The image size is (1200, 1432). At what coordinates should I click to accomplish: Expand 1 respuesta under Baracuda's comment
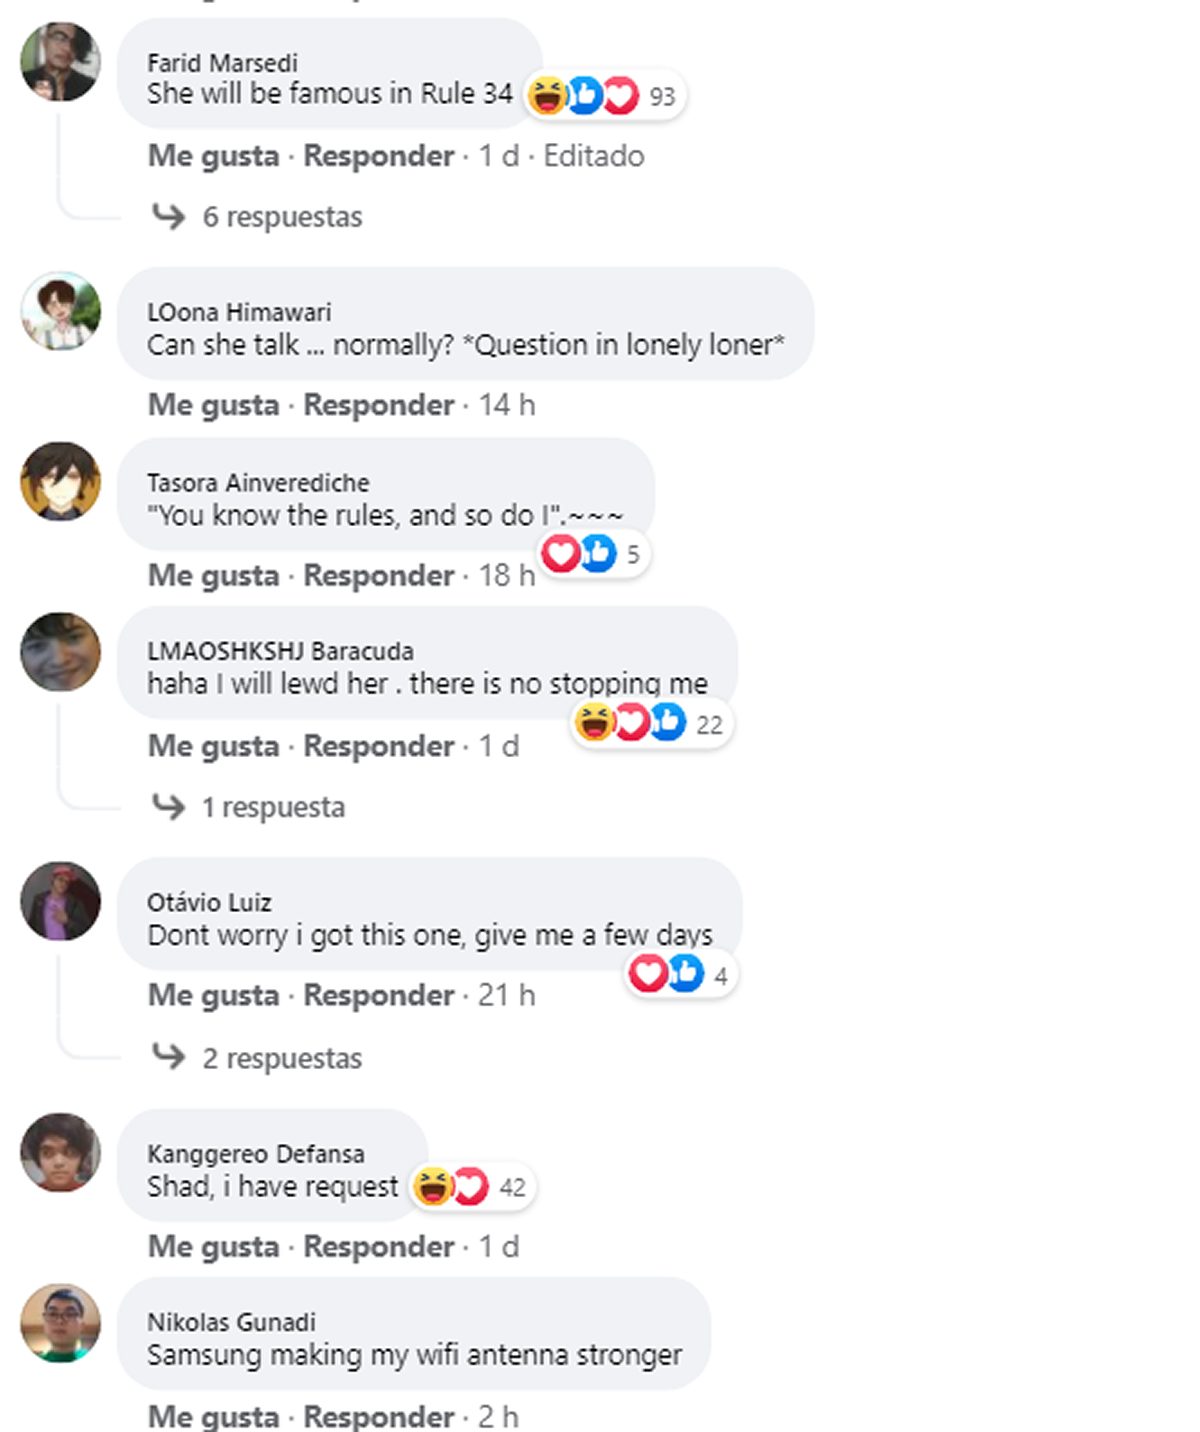[273, 807]
